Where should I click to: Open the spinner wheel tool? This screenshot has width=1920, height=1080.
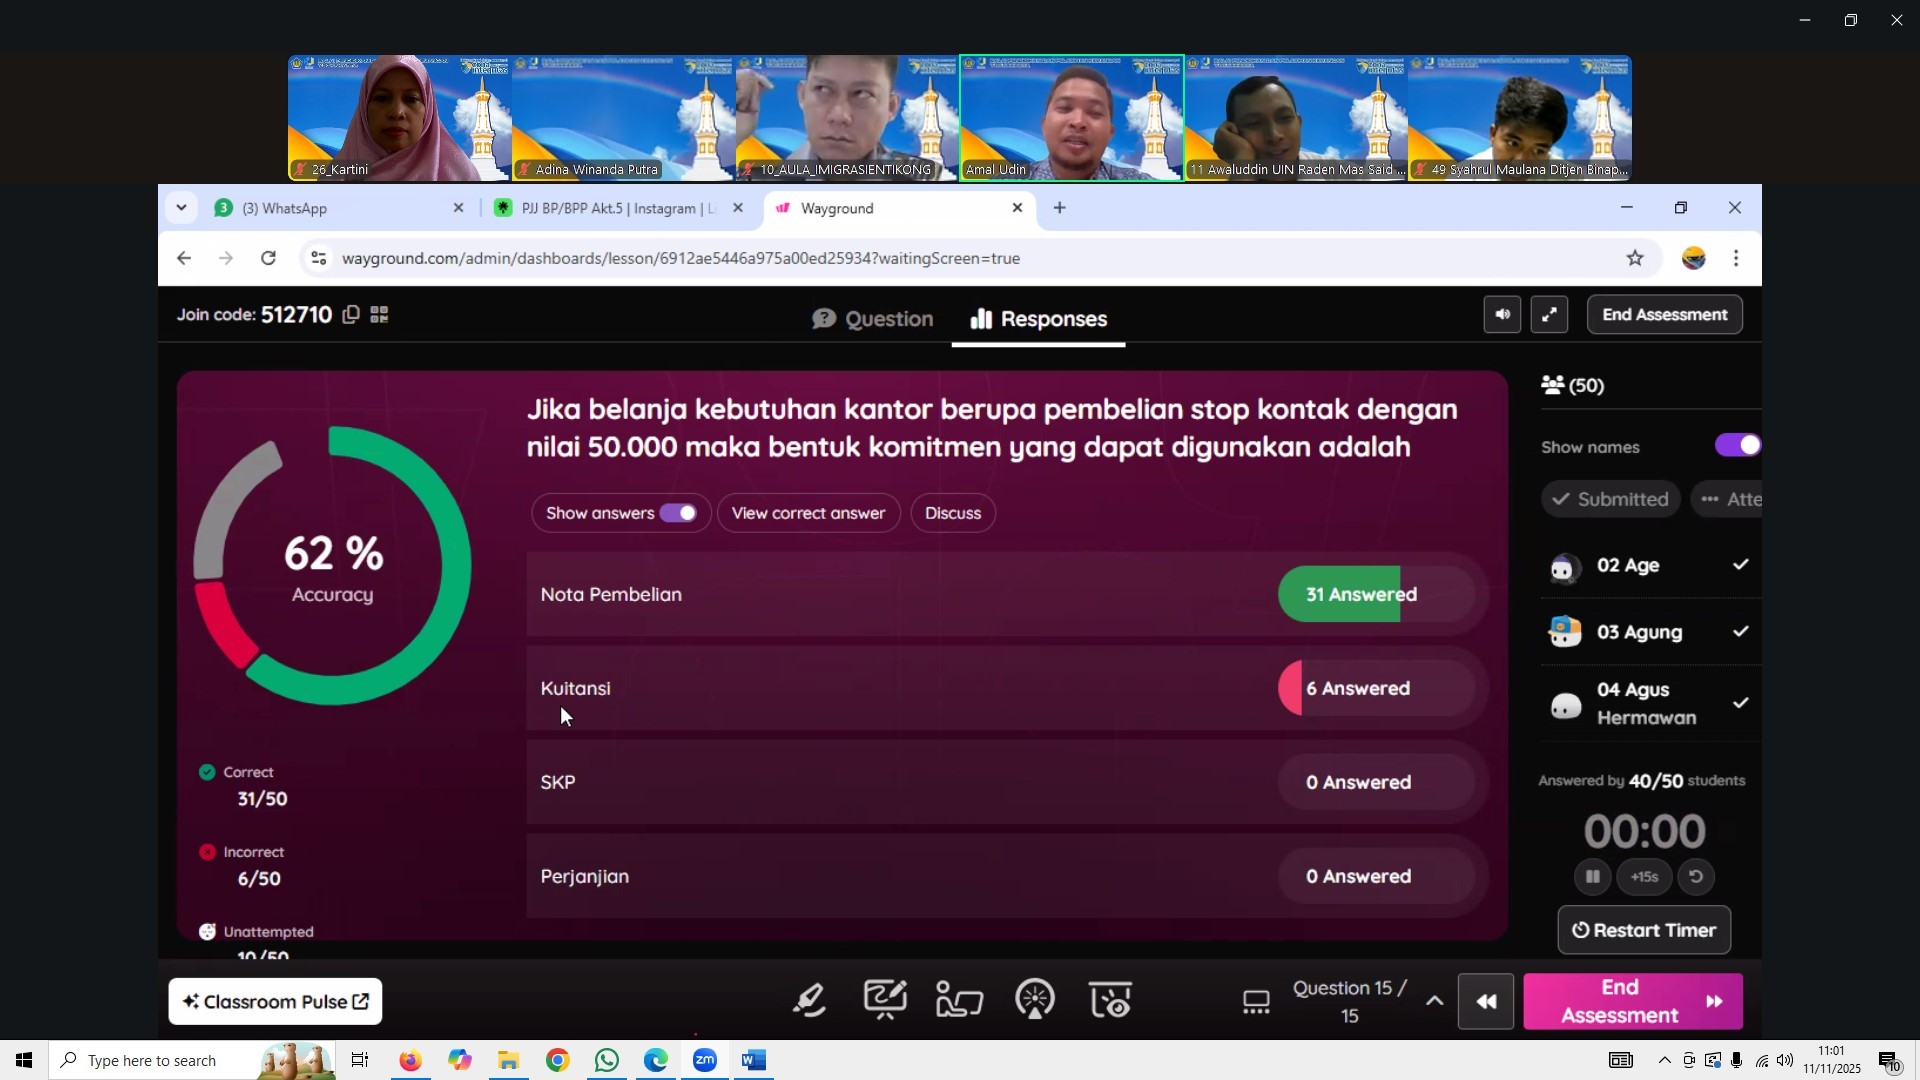(1035, 1001)
